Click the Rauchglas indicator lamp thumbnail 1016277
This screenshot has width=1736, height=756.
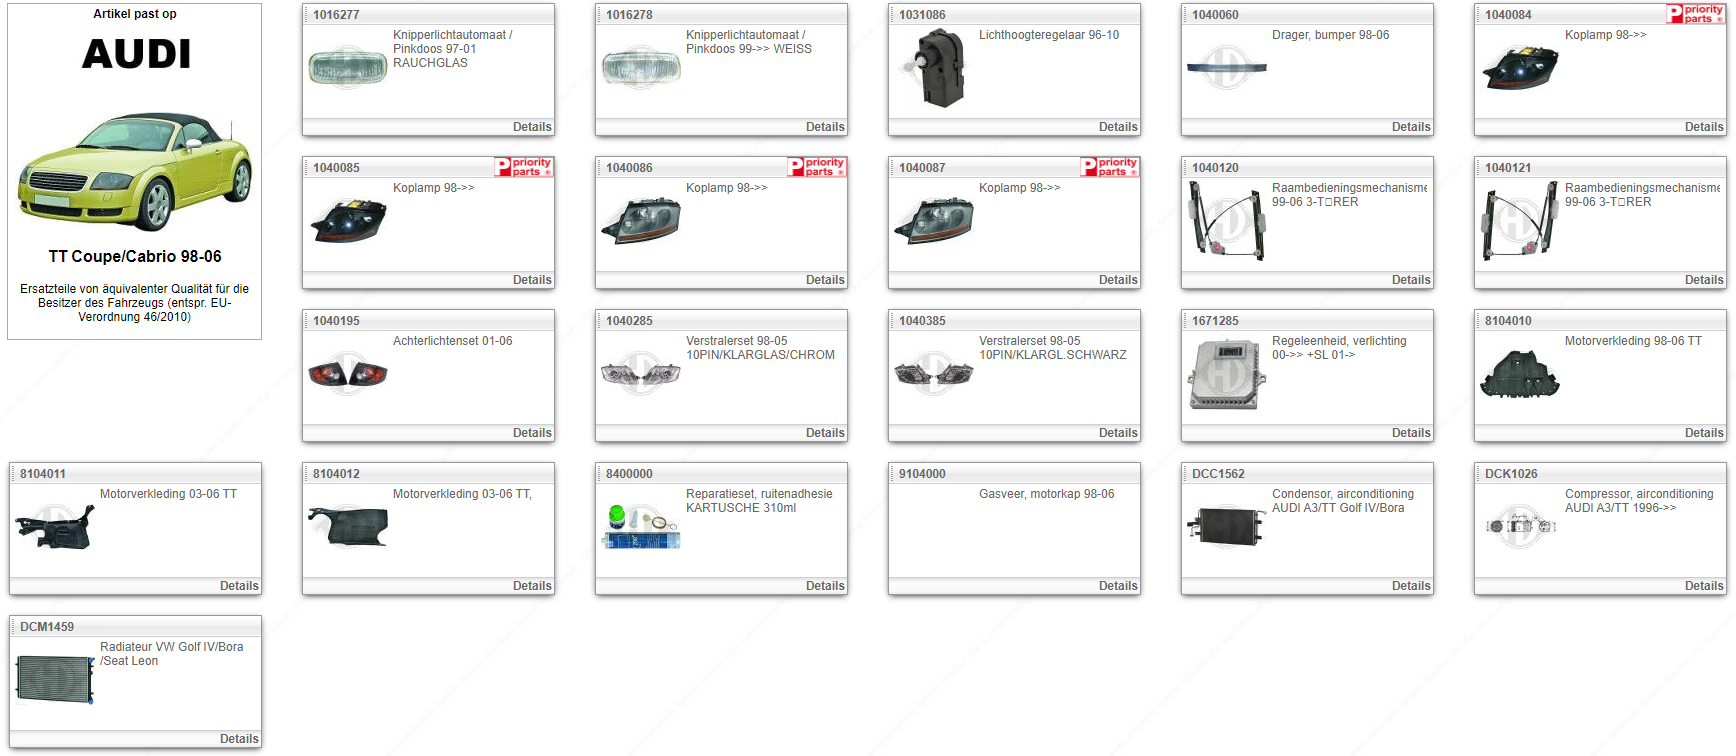click(347, 68)
